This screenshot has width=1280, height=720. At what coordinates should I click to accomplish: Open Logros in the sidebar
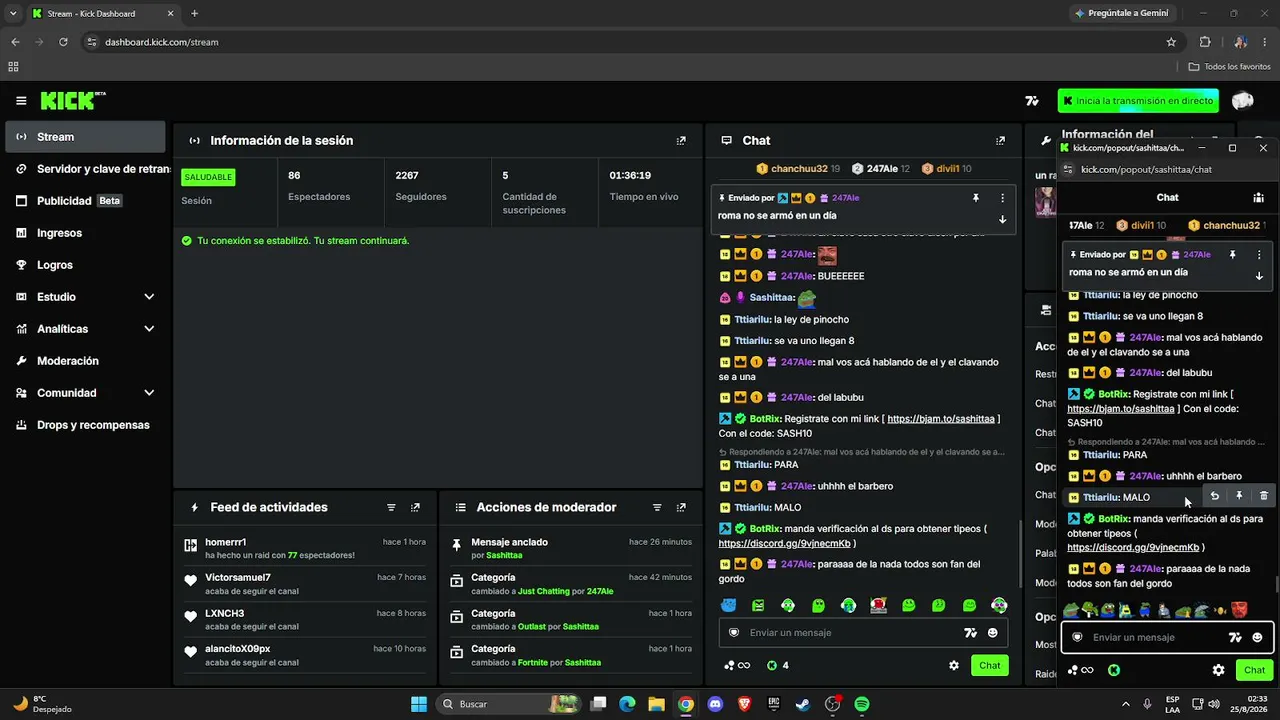point(85,265)
